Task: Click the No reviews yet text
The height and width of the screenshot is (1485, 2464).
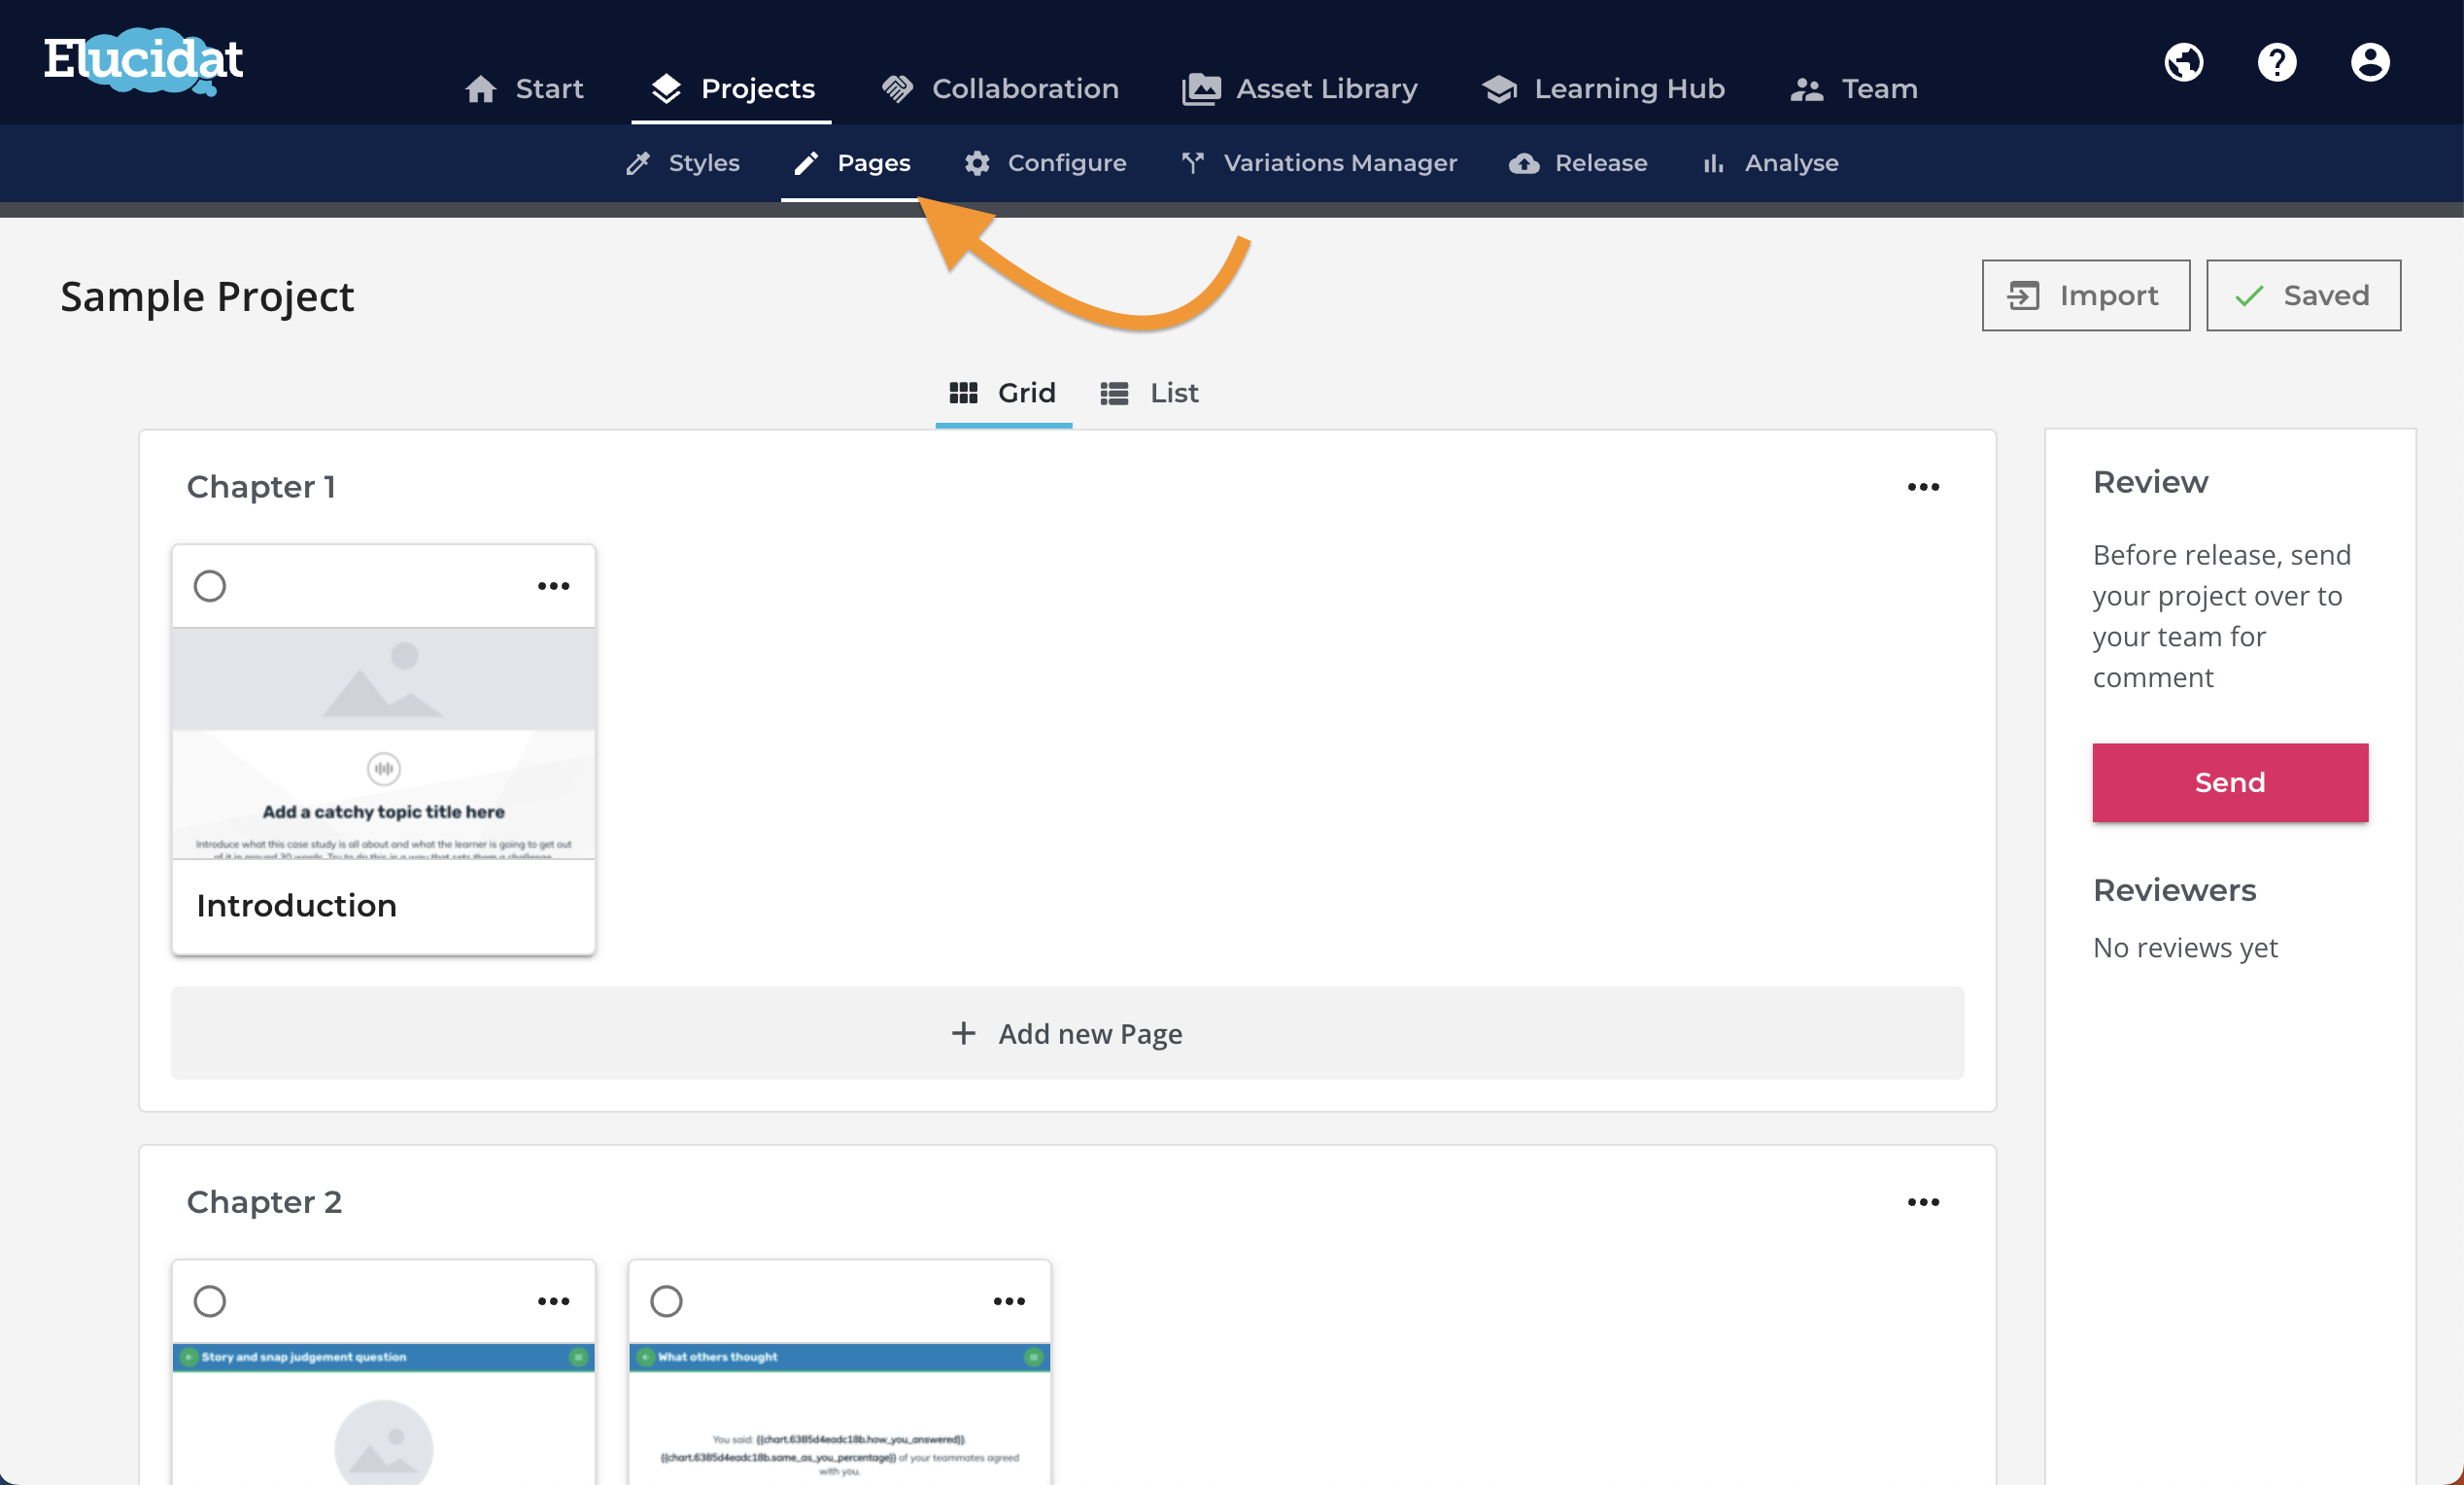Action: pos(2185,947)
